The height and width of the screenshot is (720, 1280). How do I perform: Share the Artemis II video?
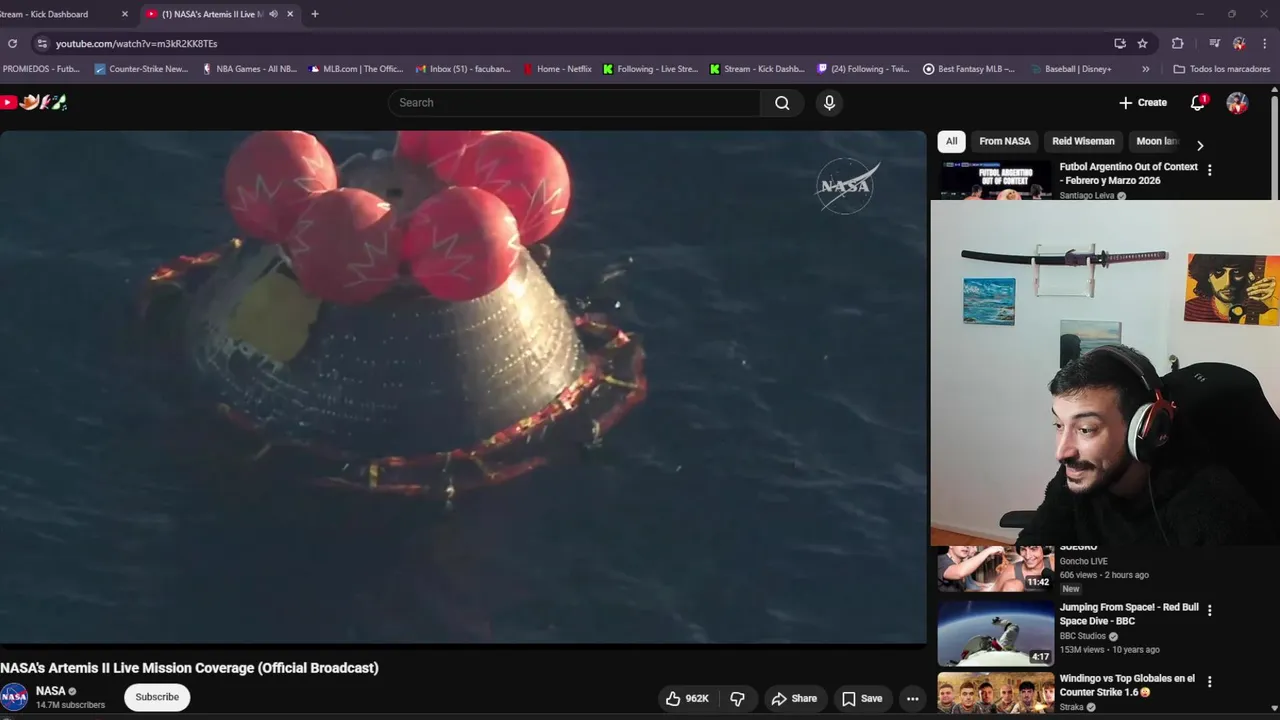[794, 699]
